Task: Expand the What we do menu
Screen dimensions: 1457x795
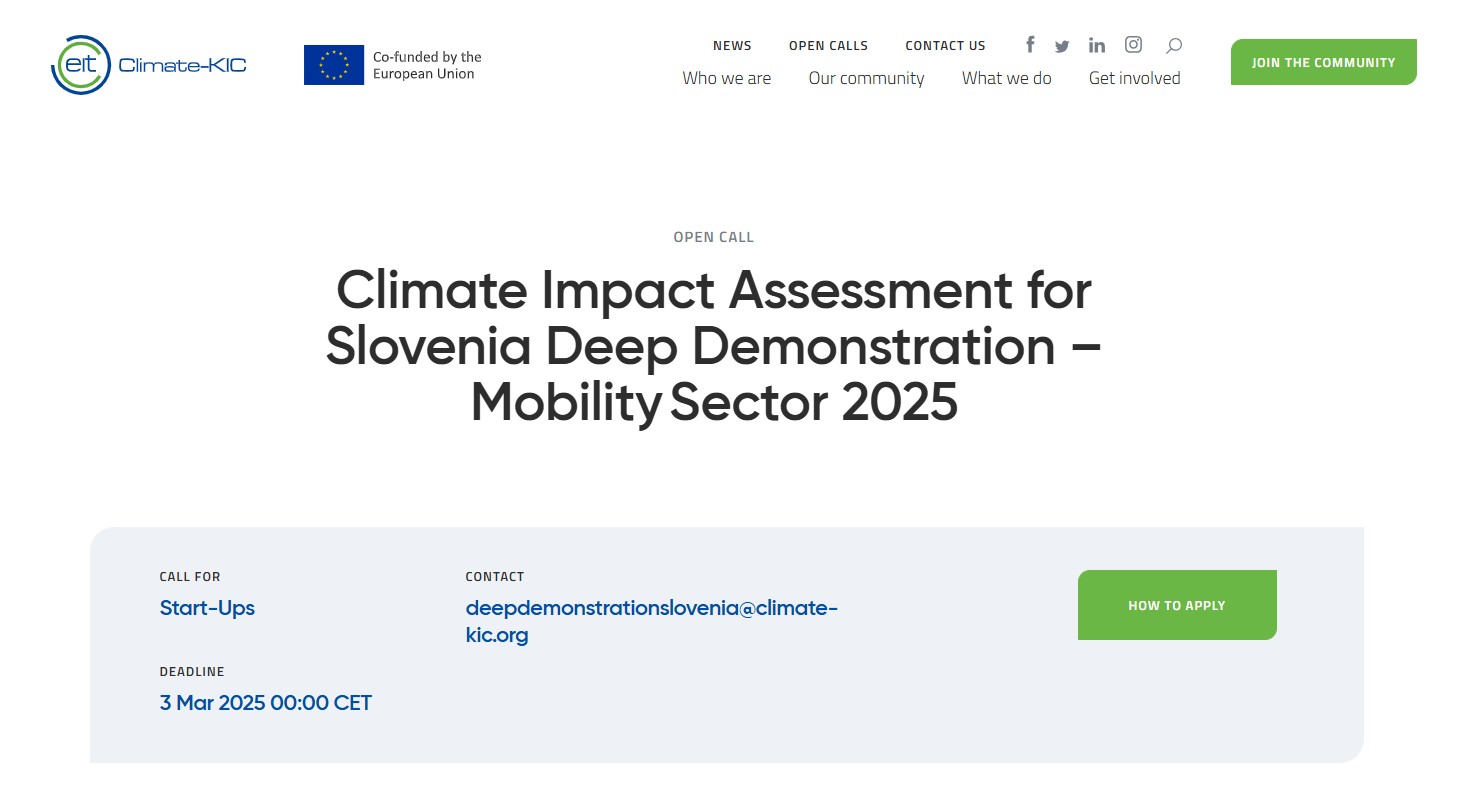Action: click(x=1006, y=78)
